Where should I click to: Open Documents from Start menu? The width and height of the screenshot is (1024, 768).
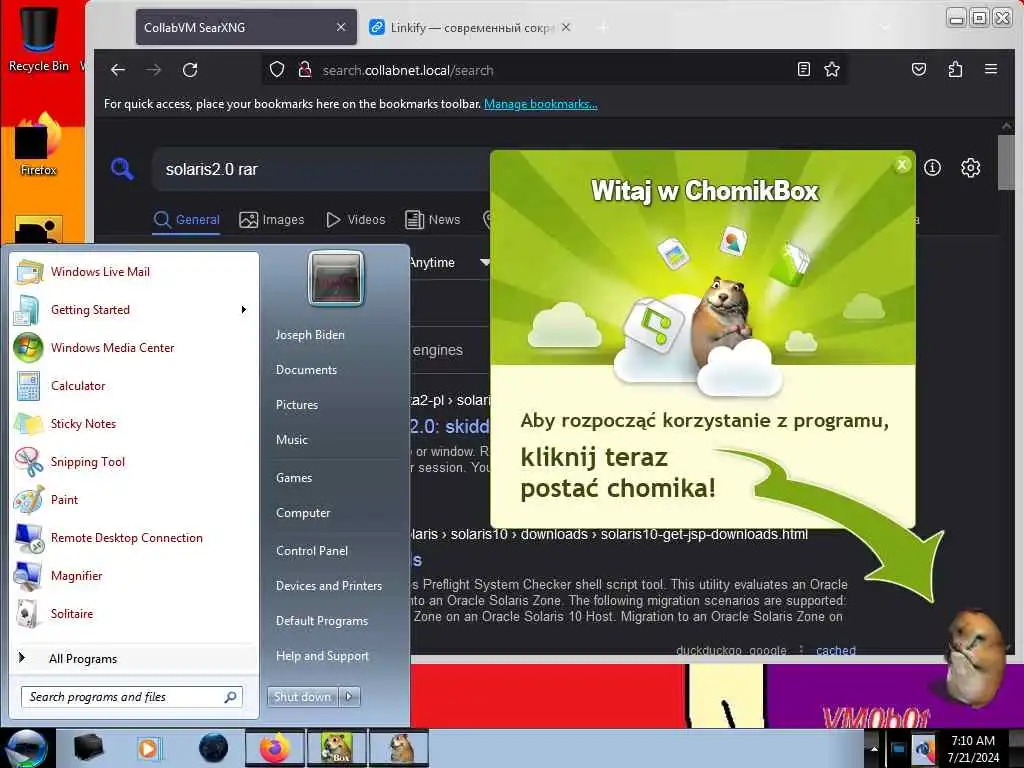tap(306, 370)
